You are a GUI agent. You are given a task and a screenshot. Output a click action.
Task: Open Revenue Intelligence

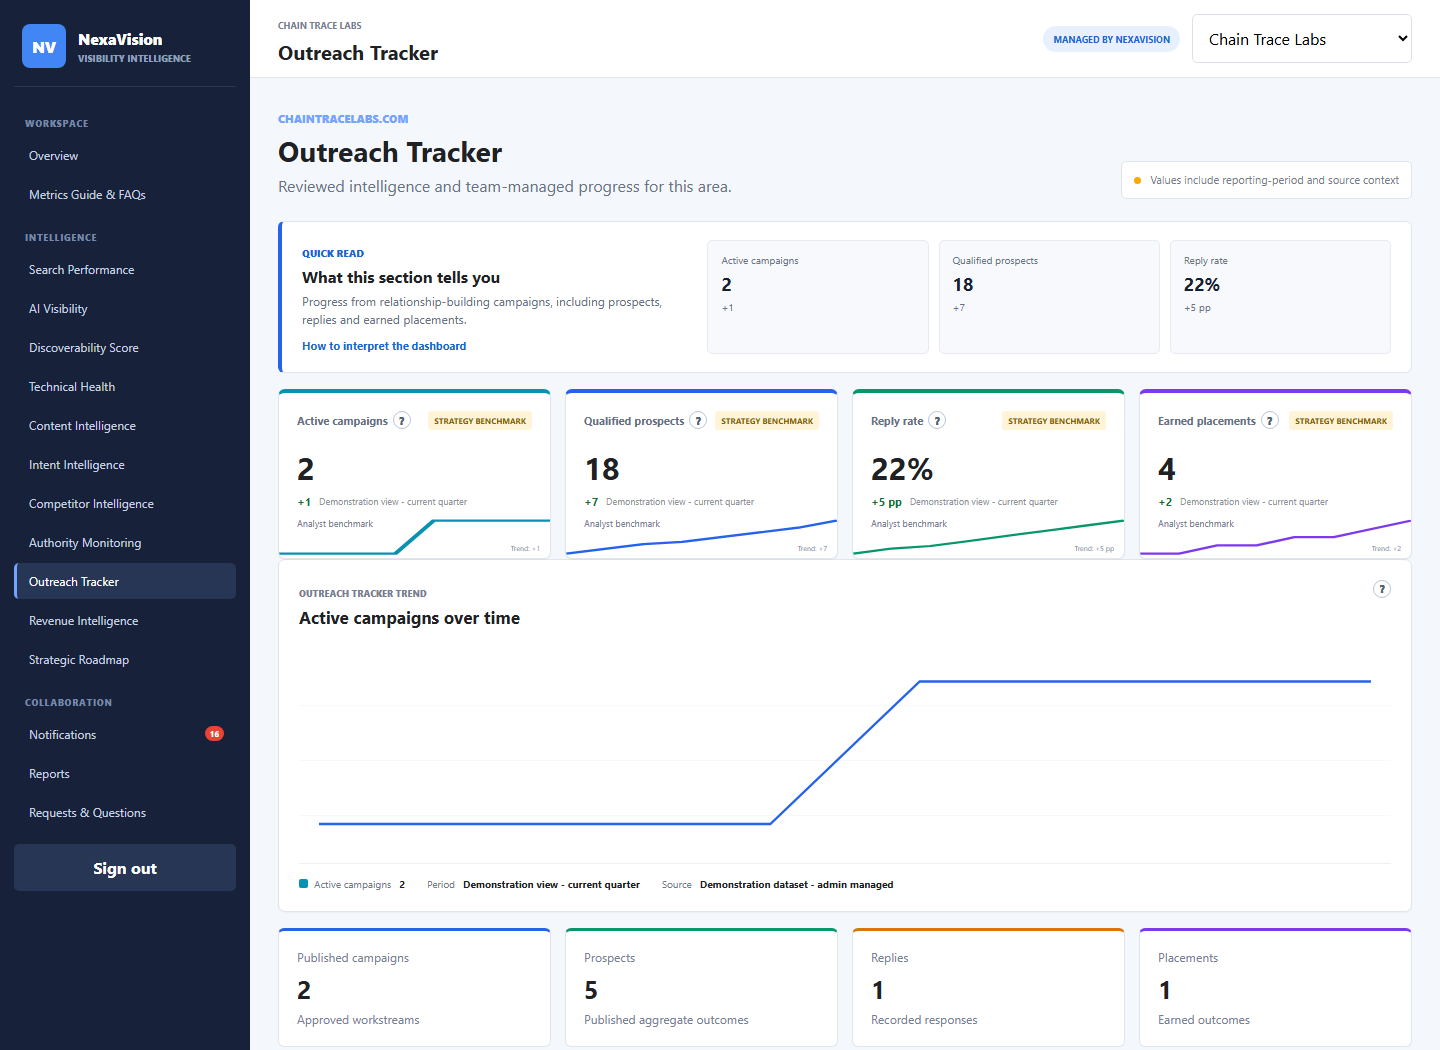point(125,621)
